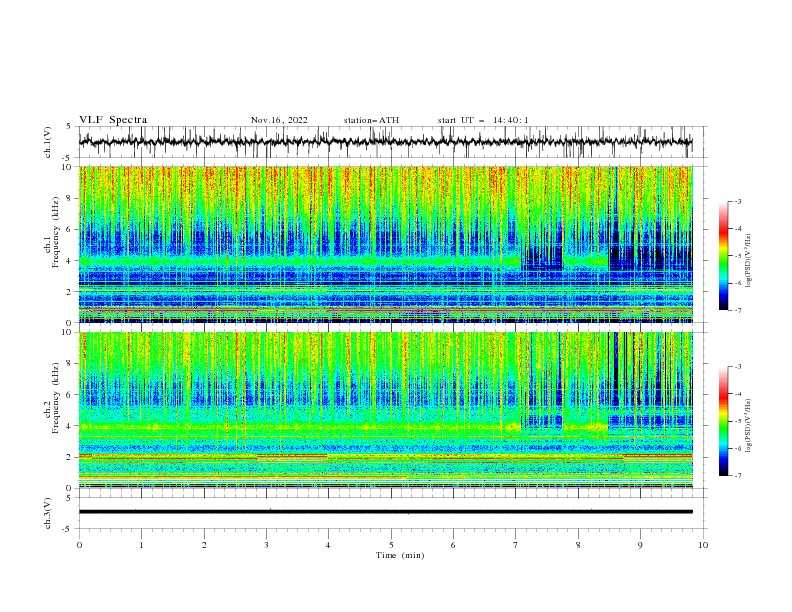
Task: Click the 'ch.3(V)' axis label
Action: (48, 513)
